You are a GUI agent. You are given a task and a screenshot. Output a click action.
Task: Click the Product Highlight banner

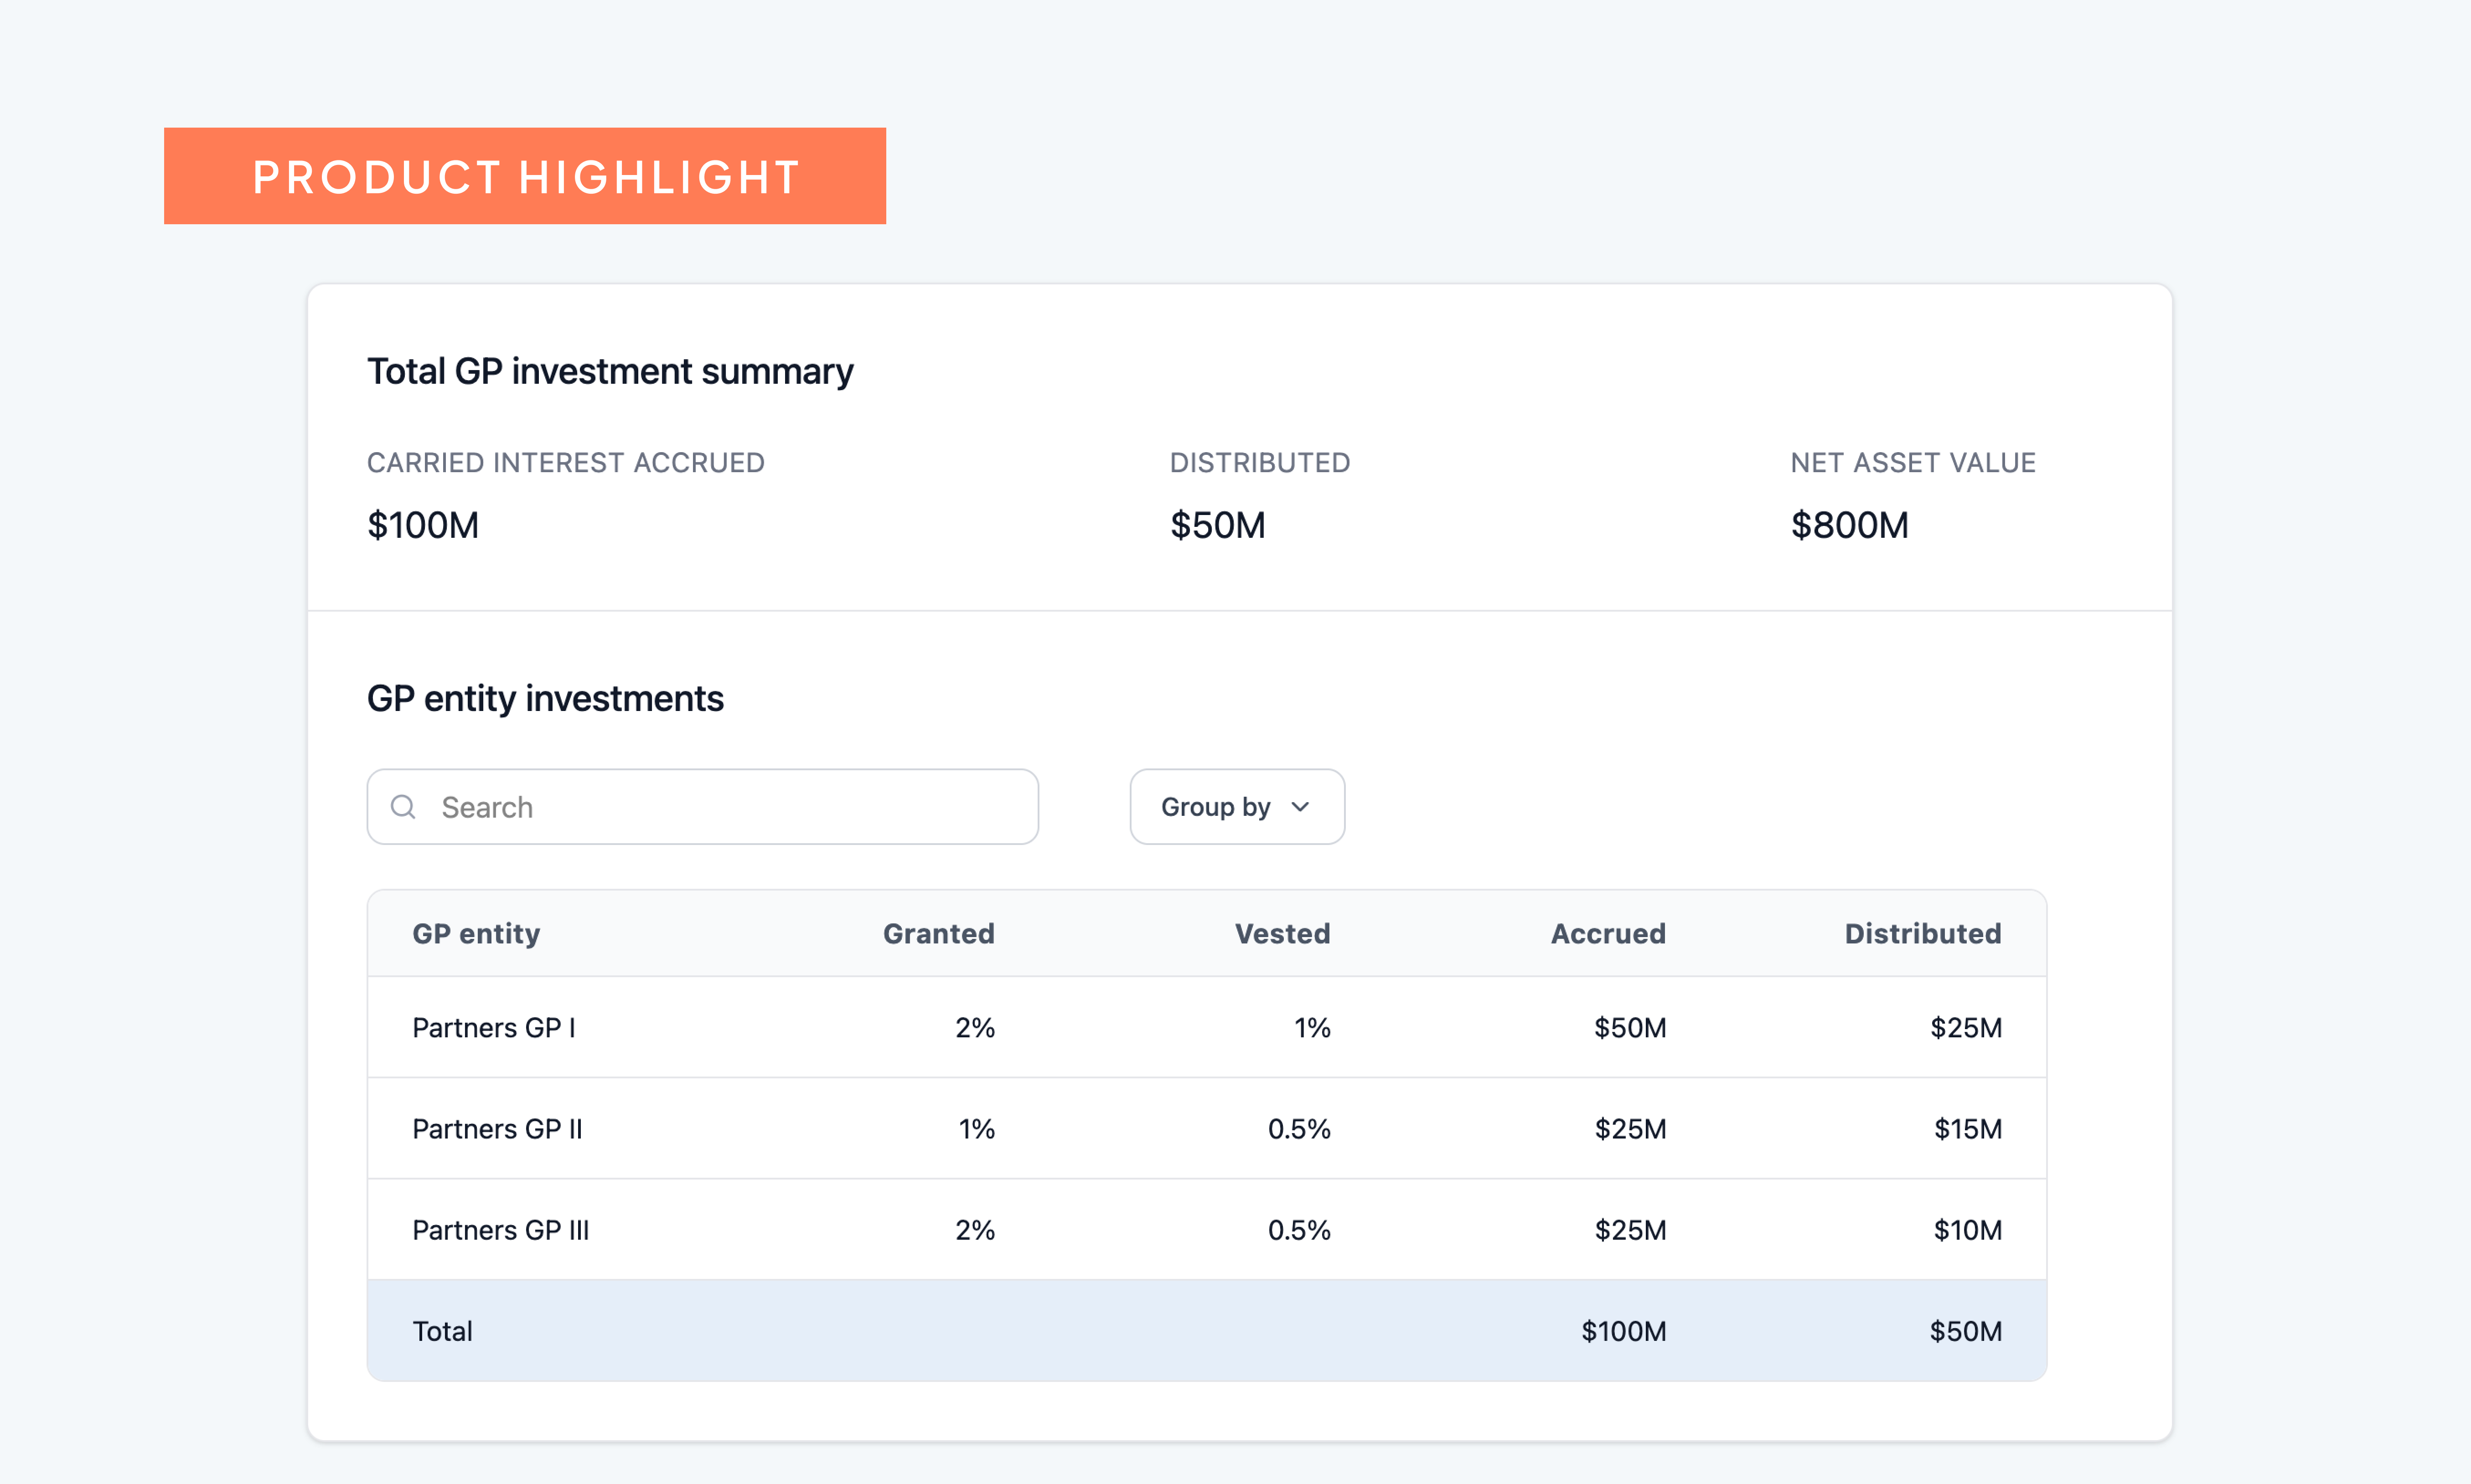525,176
